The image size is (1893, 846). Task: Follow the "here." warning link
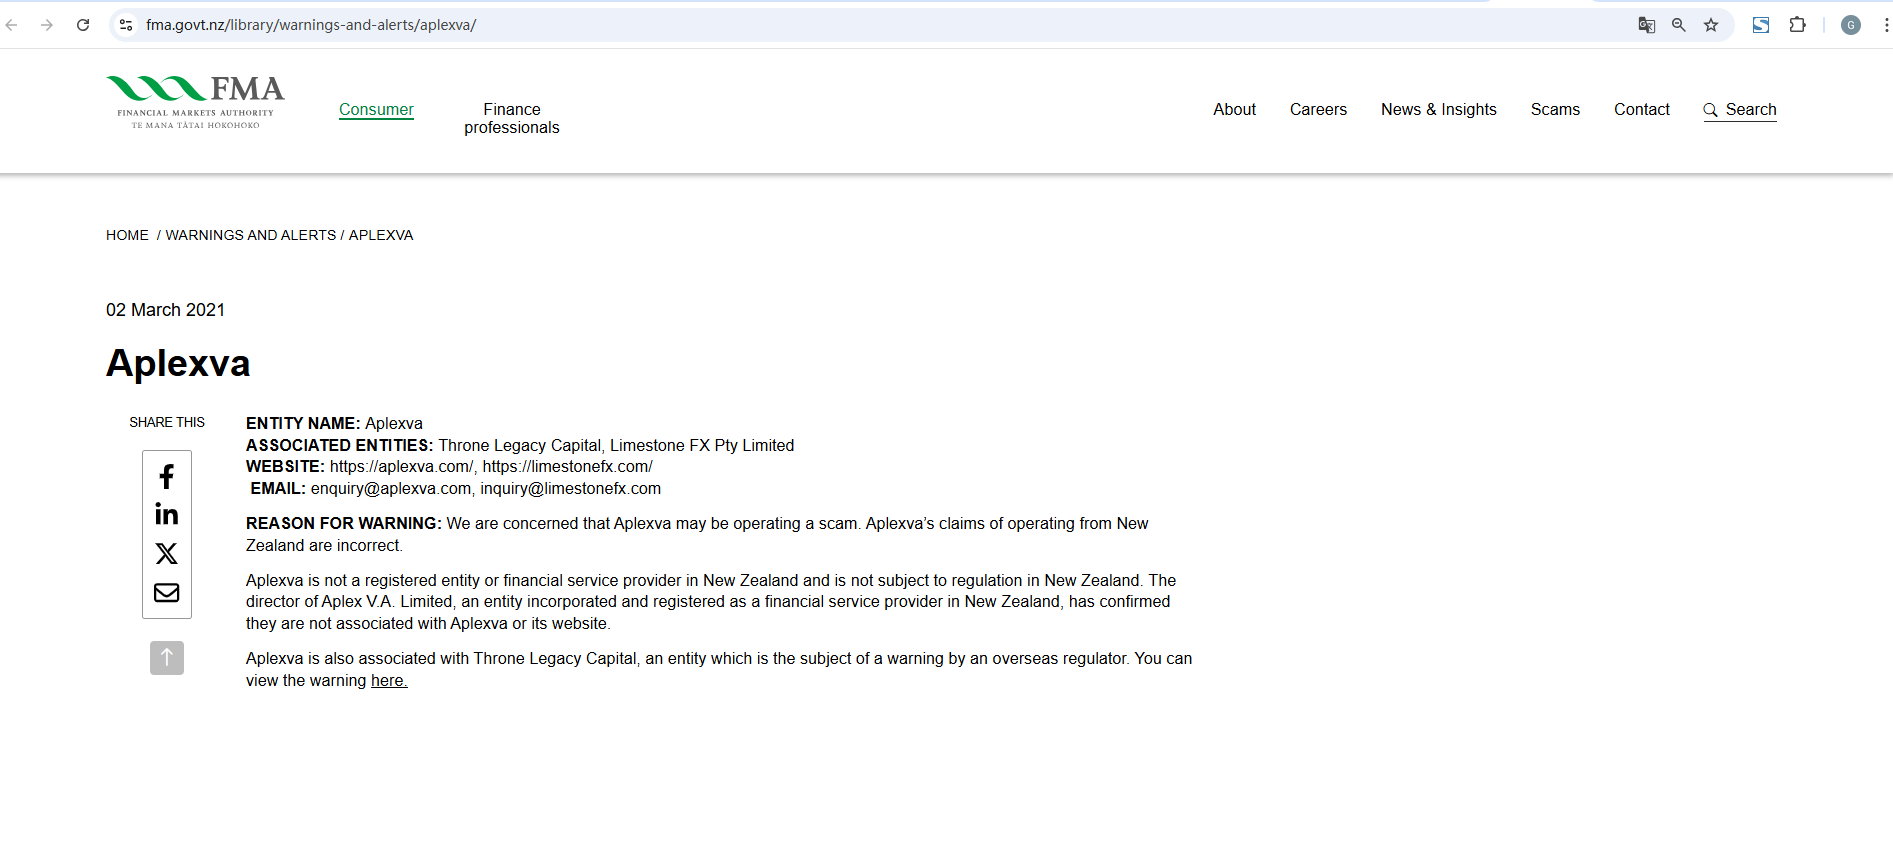(389, 681)
